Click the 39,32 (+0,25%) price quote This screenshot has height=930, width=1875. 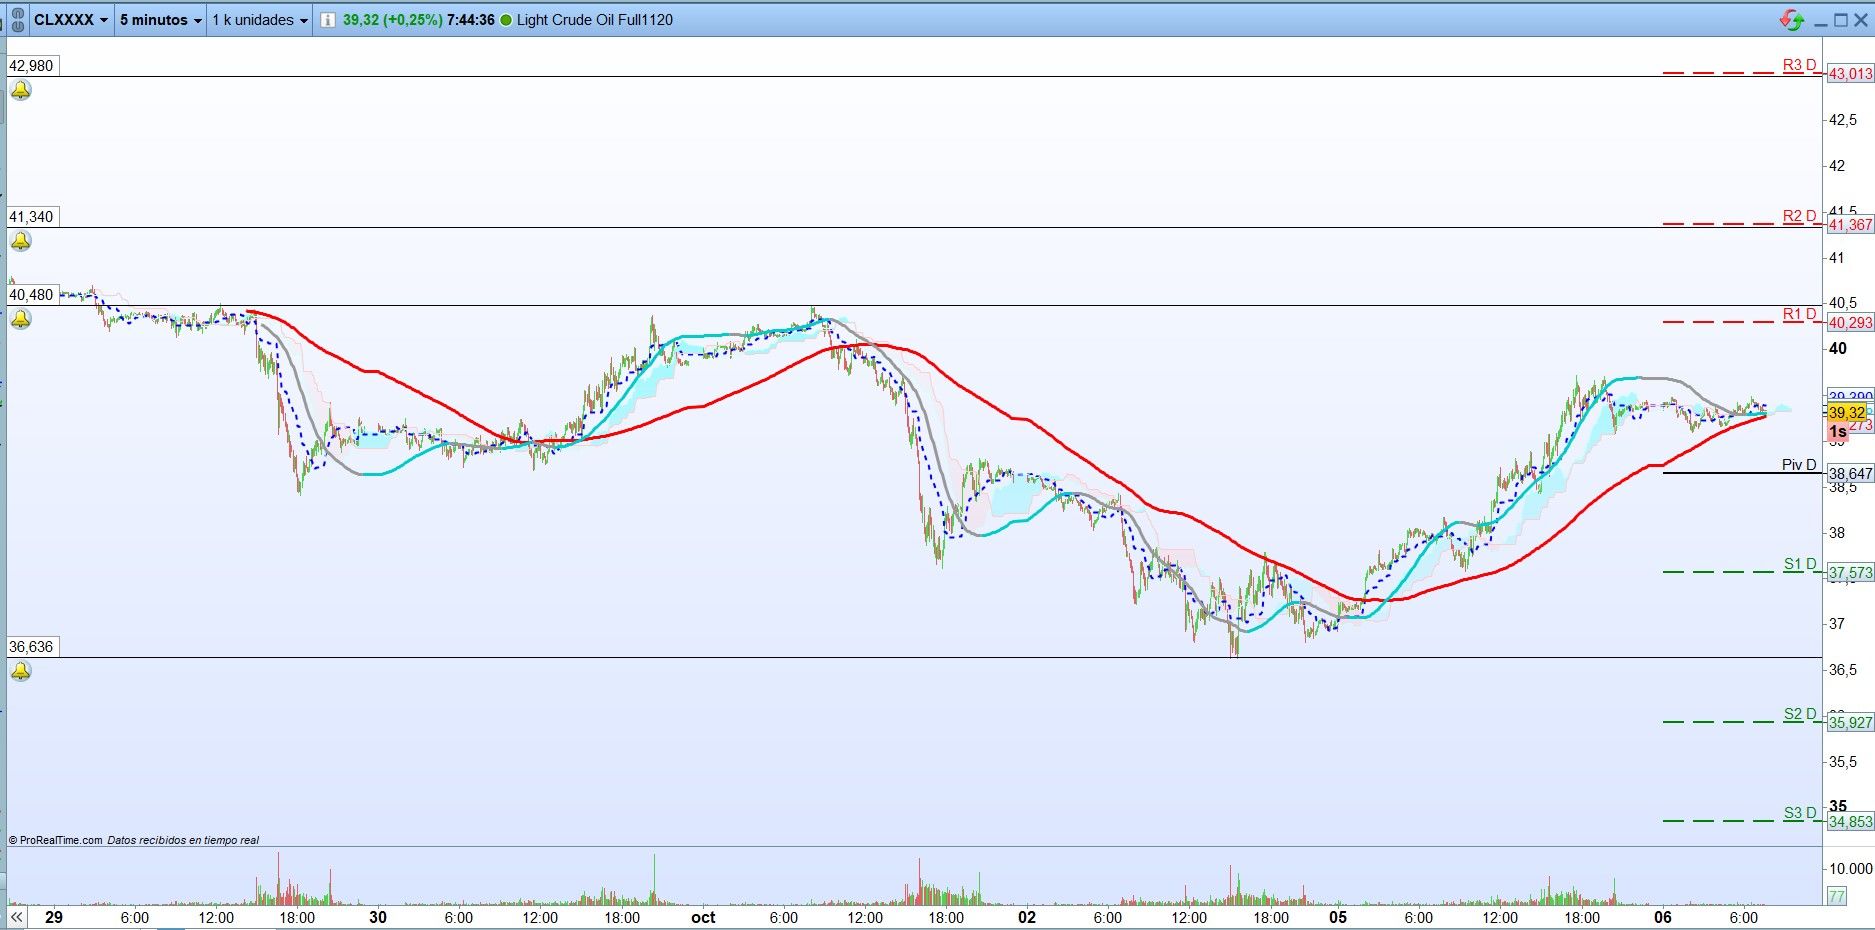(x=392, y=20)
